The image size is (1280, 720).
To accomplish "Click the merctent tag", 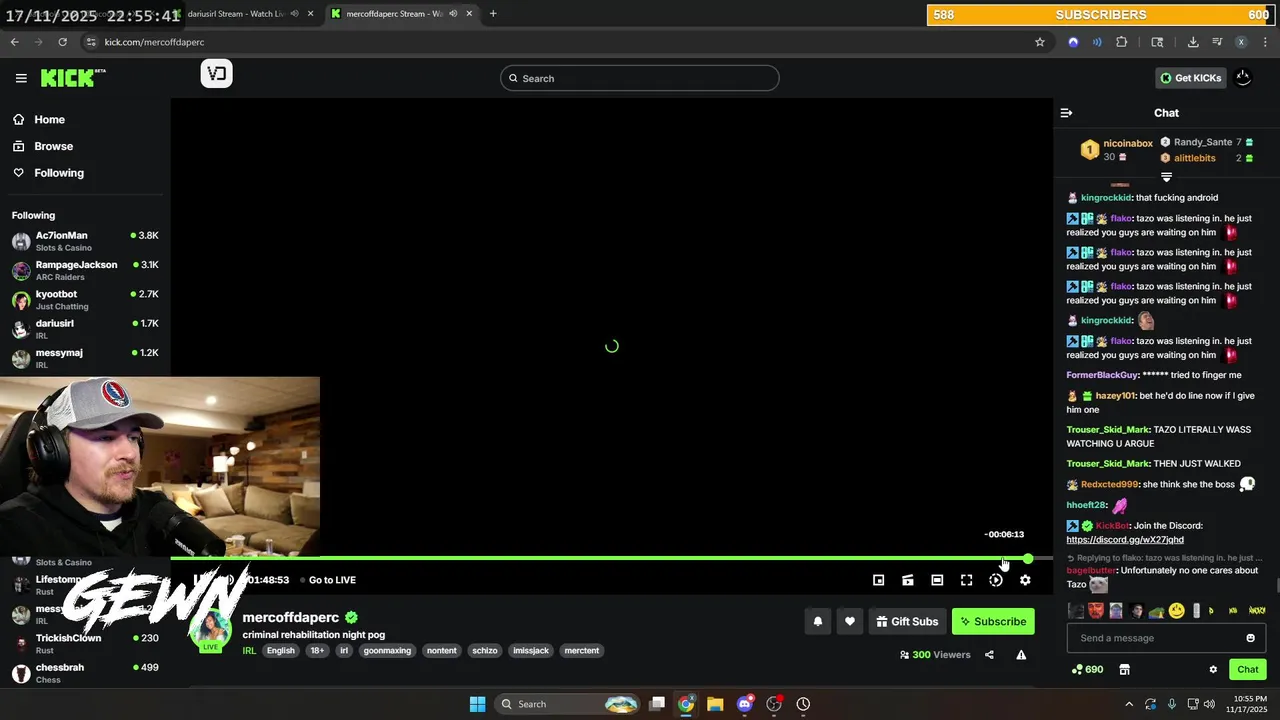I will click(582, 650).
